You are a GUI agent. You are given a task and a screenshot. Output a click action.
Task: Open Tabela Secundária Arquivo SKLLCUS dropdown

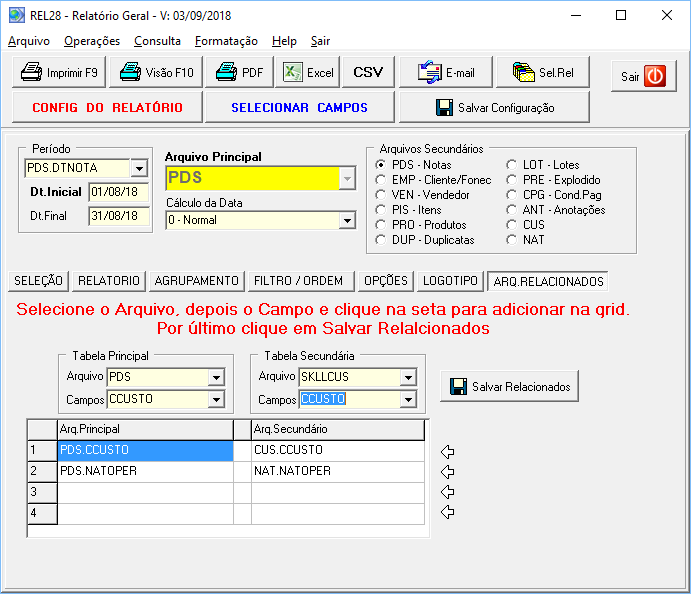pos(408,377)
